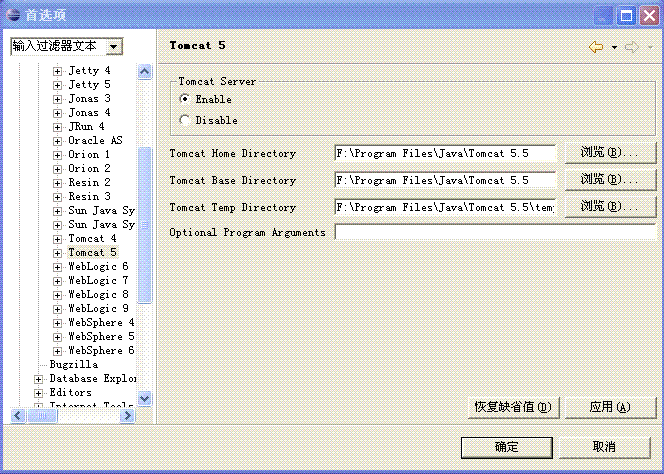This screenshot has width=664, height=474.
Task: Expand the WebSphere 4 node
Action: click(x=57, y=323)
